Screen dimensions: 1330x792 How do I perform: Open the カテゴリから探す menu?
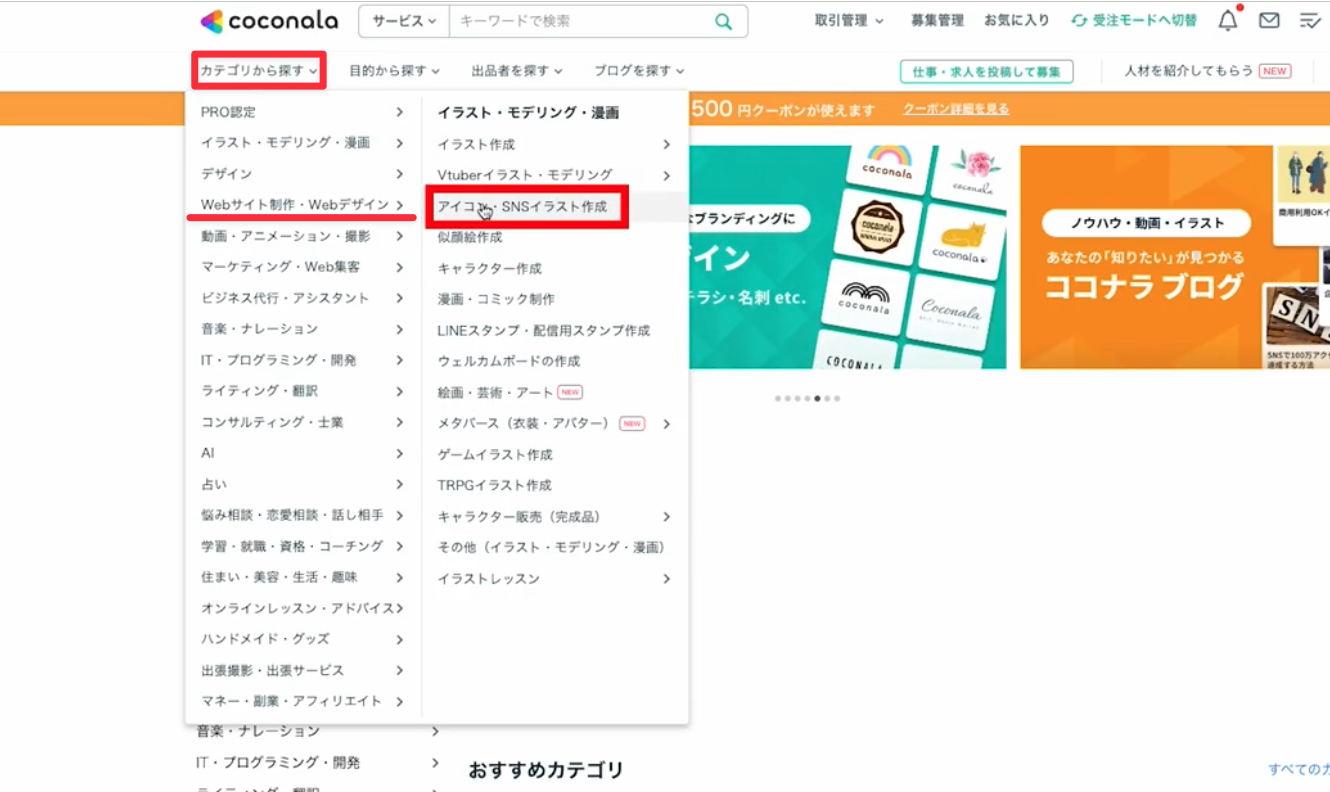click(x=258, y=70)
